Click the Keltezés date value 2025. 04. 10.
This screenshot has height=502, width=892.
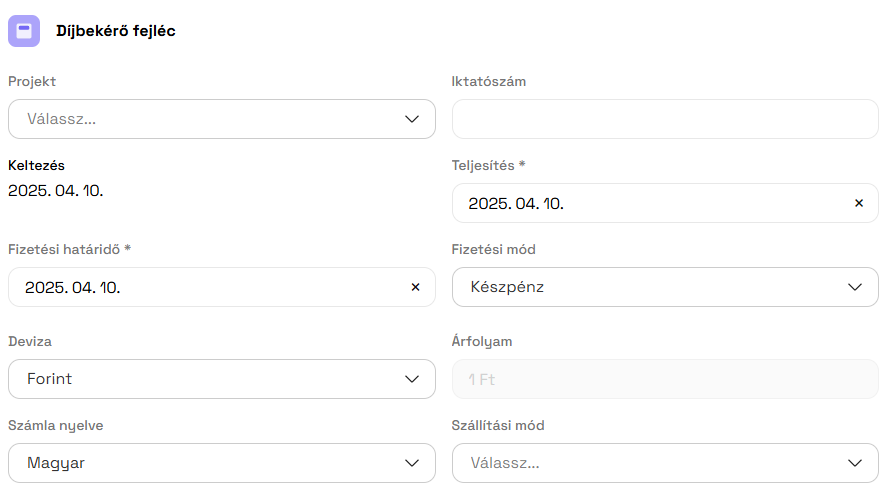tap(56, 190)
